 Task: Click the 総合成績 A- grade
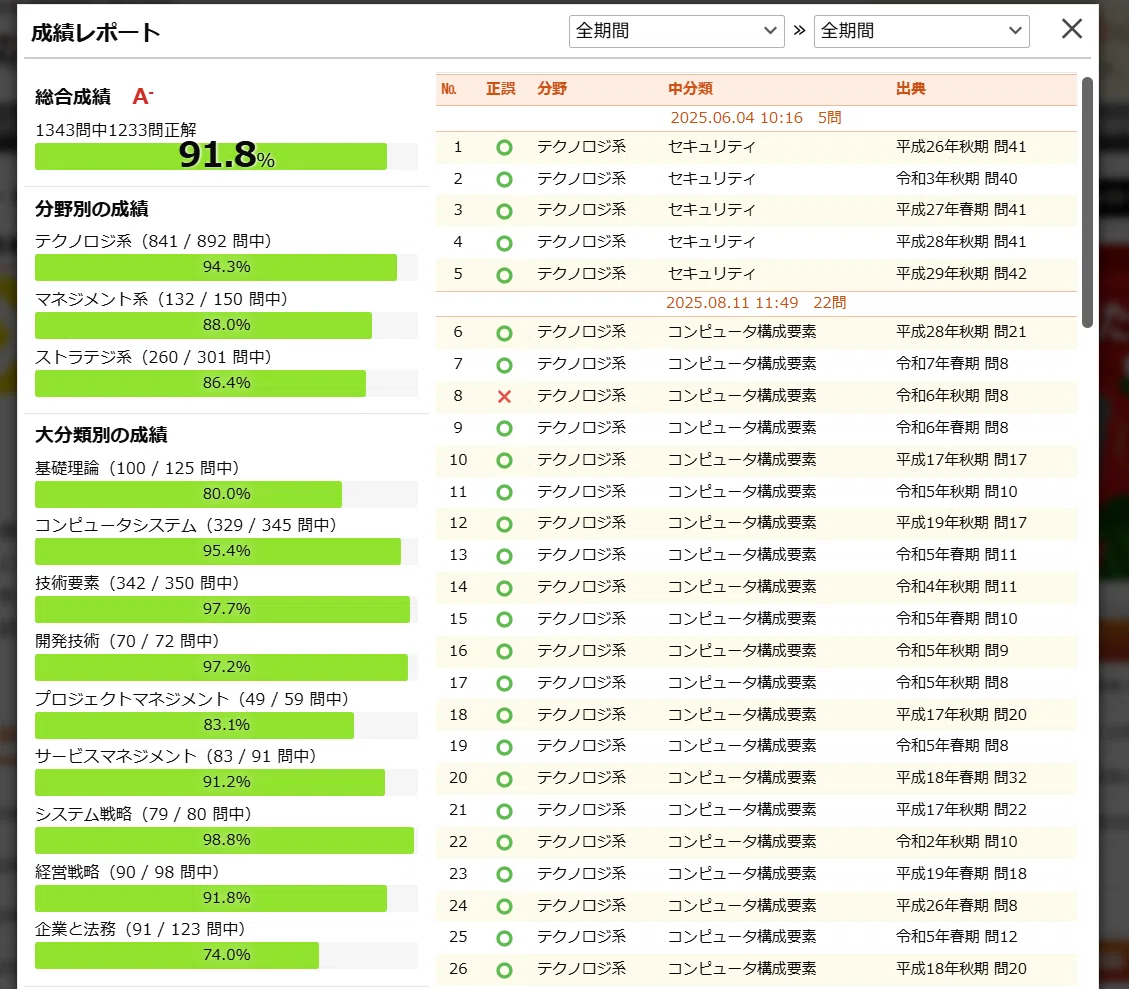pos(143,96)
